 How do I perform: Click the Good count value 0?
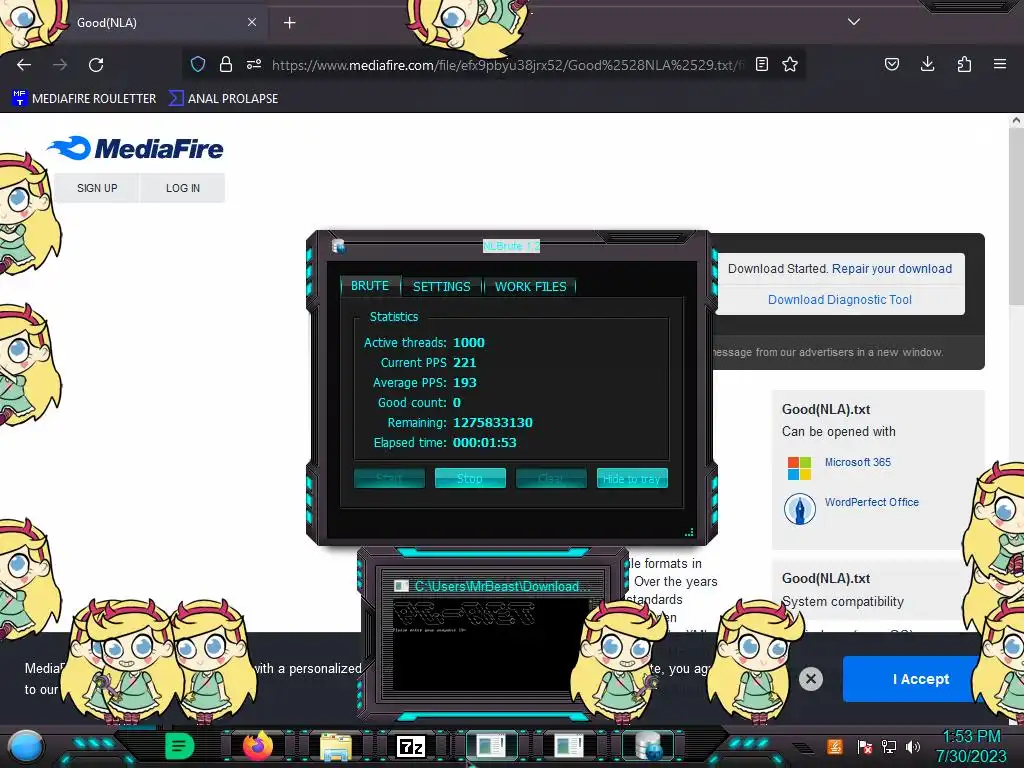click(456, 403)
